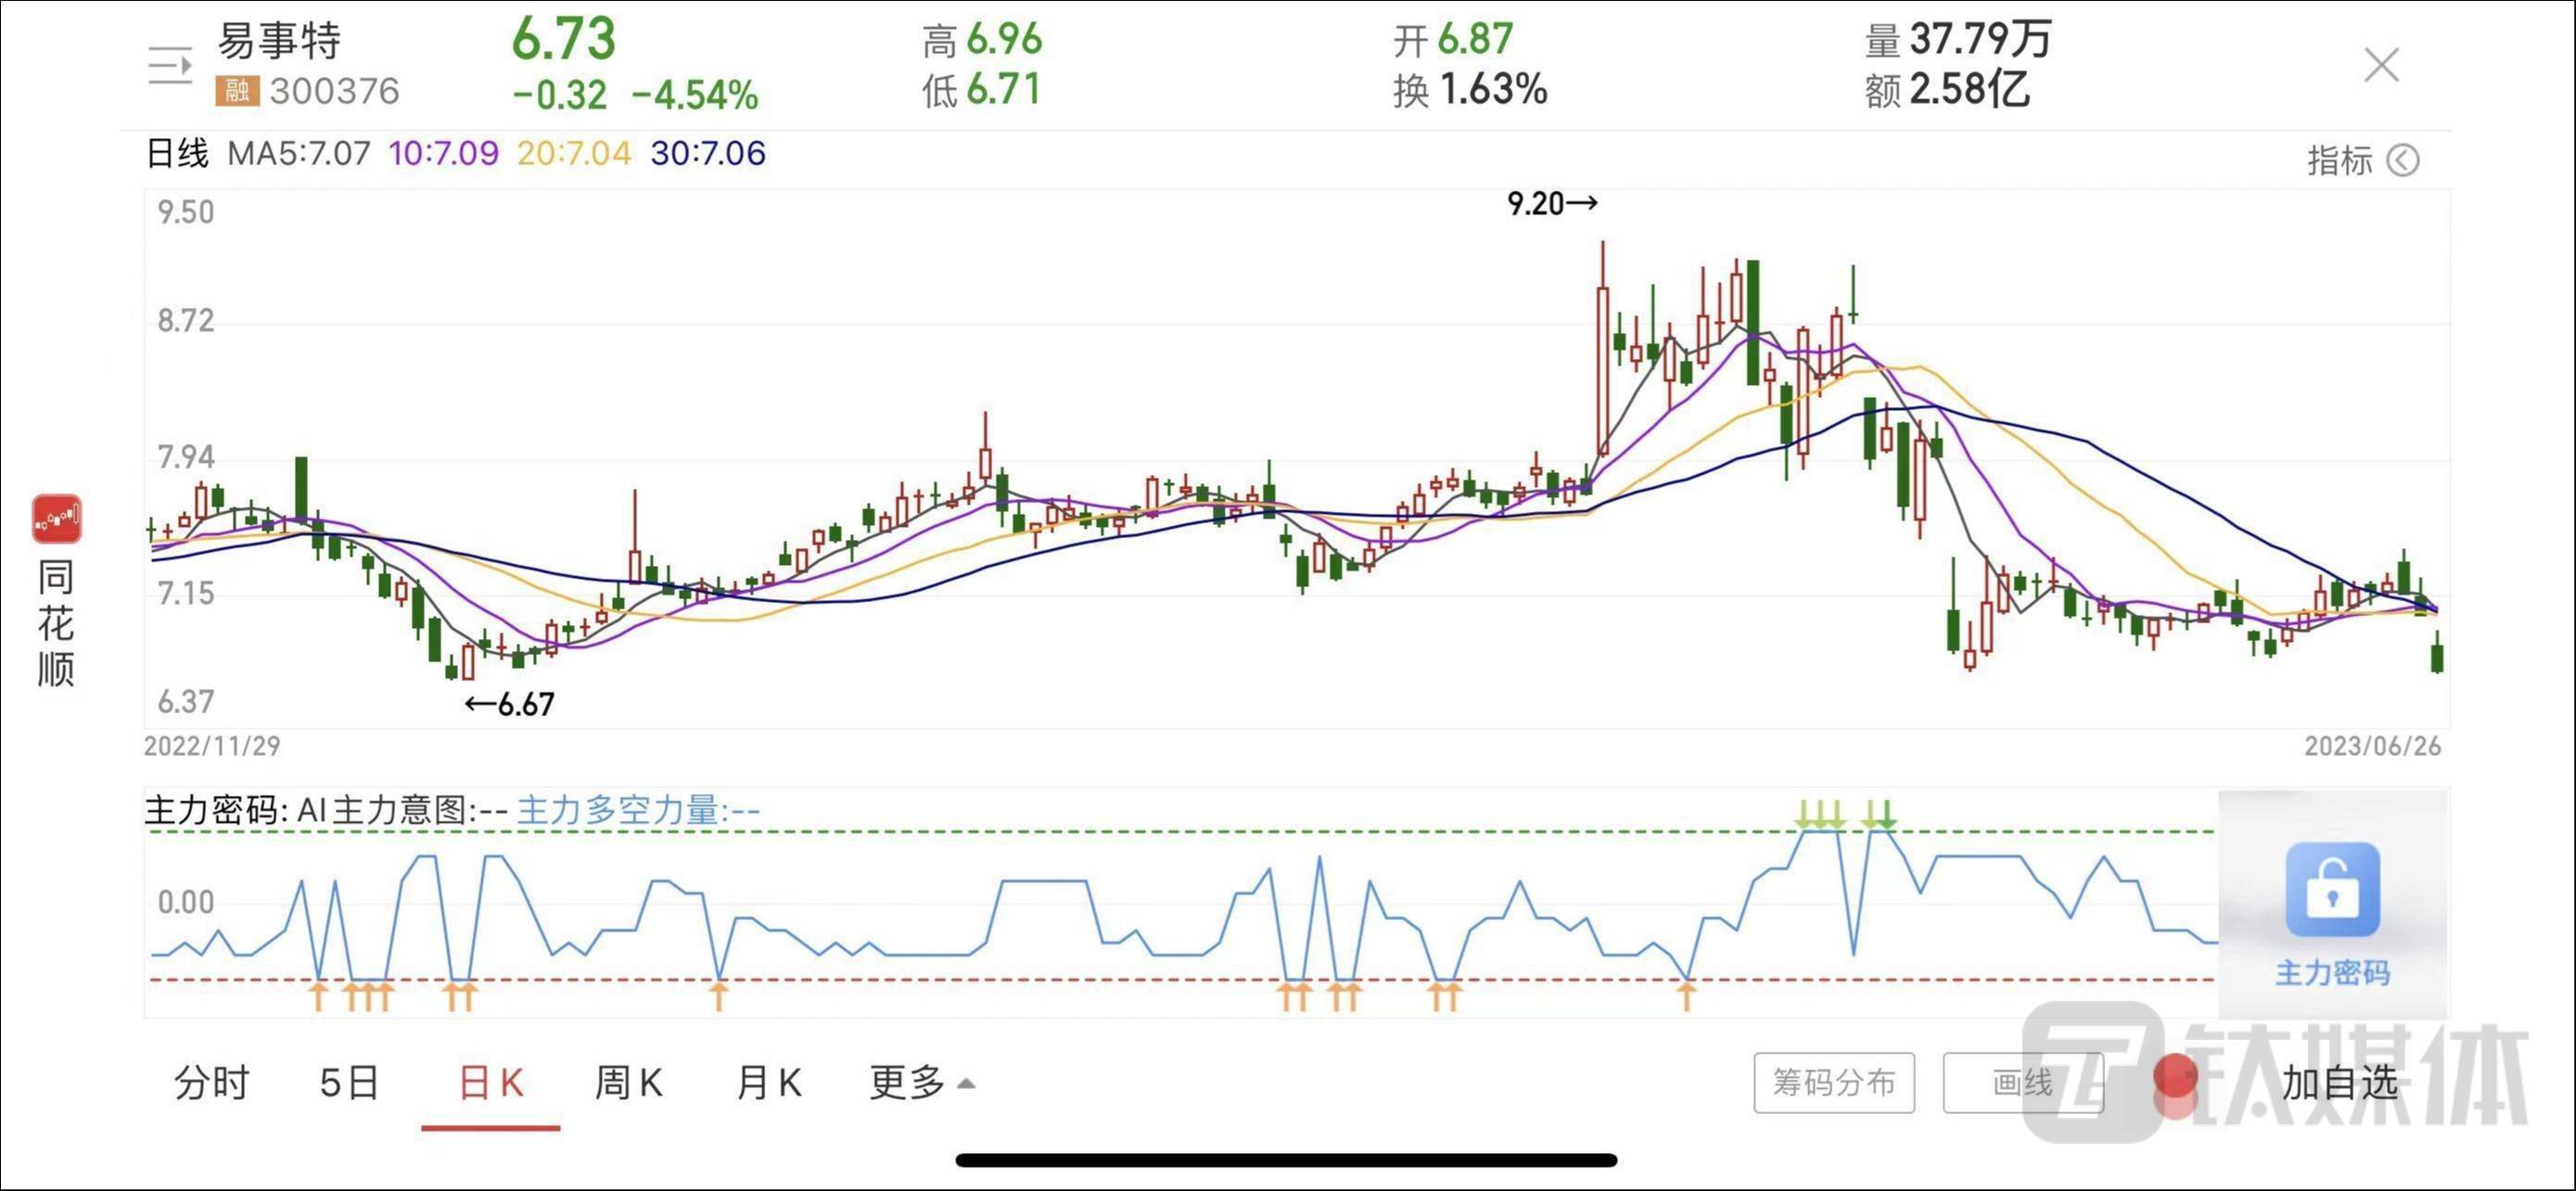Switch to the 5日 tab
This screenshot has height=1191, width=2576.
tap(349, 1083)
